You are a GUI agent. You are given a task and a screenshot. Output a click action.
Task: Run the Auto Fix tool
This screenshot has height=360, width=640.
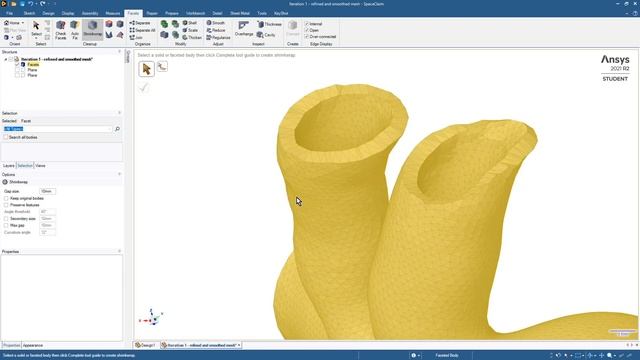coord(75,30)
